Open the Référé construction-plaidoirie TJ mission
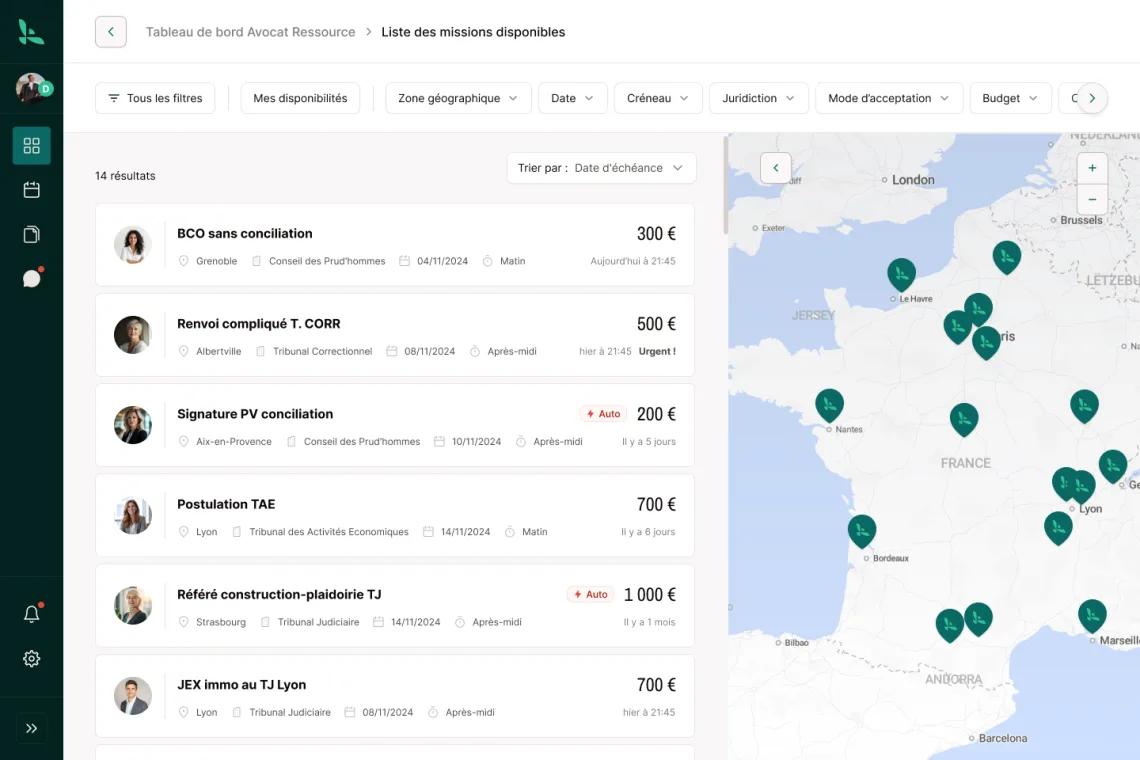The width and height of the screenshot is (1140, 760). click(x=395, y=606)
